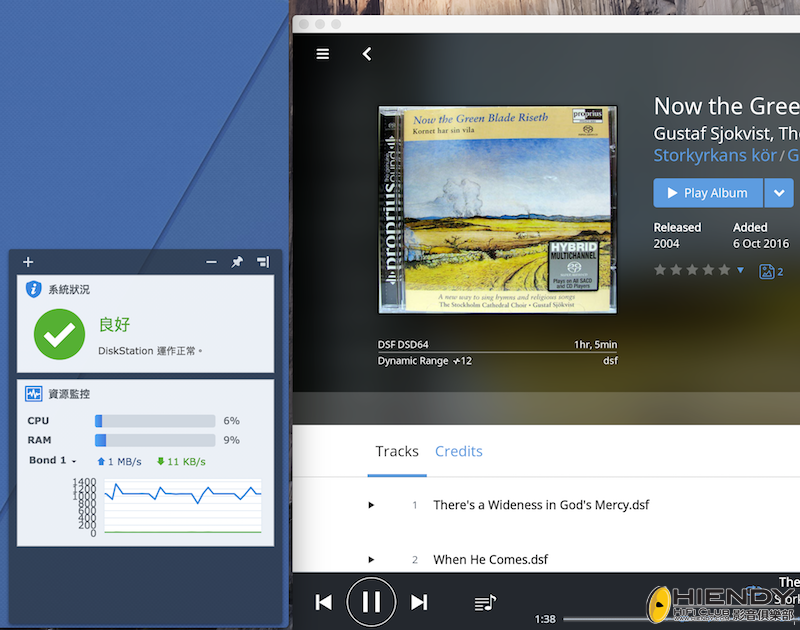Open the system status shield icon

coord(34,289)
